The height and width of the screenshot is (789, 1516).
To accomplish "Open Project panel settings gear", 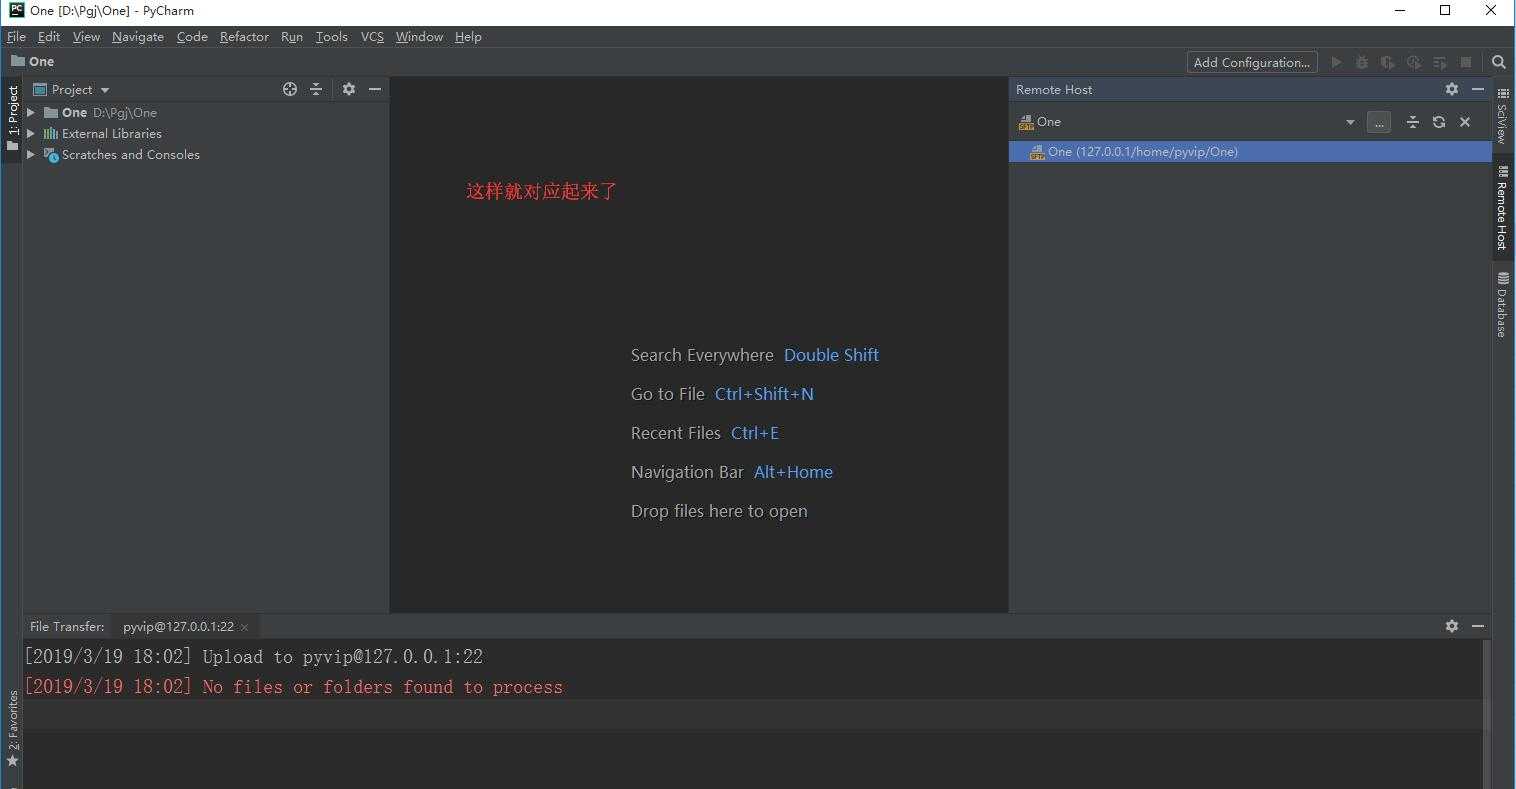I will tap(349, 89).
